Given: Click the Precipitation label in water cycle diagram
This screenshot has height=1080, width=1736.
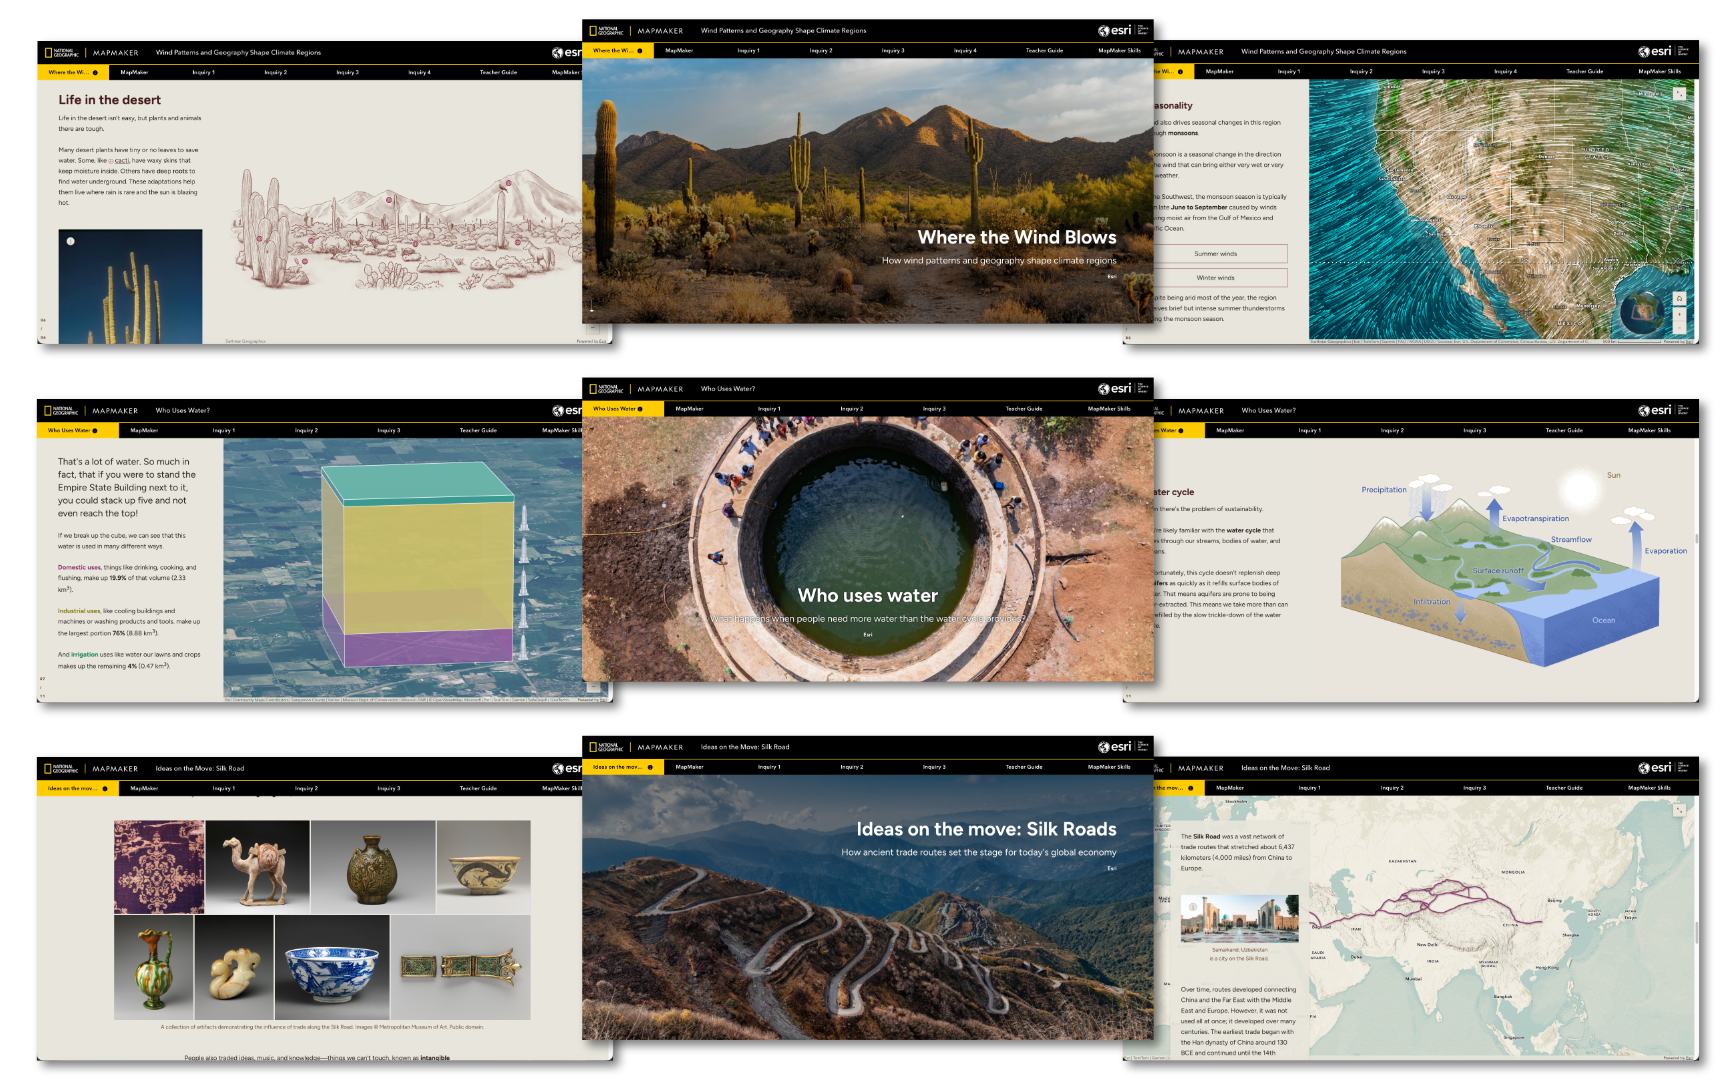Looking at the screenshot, I should [x=1384, y=490].
